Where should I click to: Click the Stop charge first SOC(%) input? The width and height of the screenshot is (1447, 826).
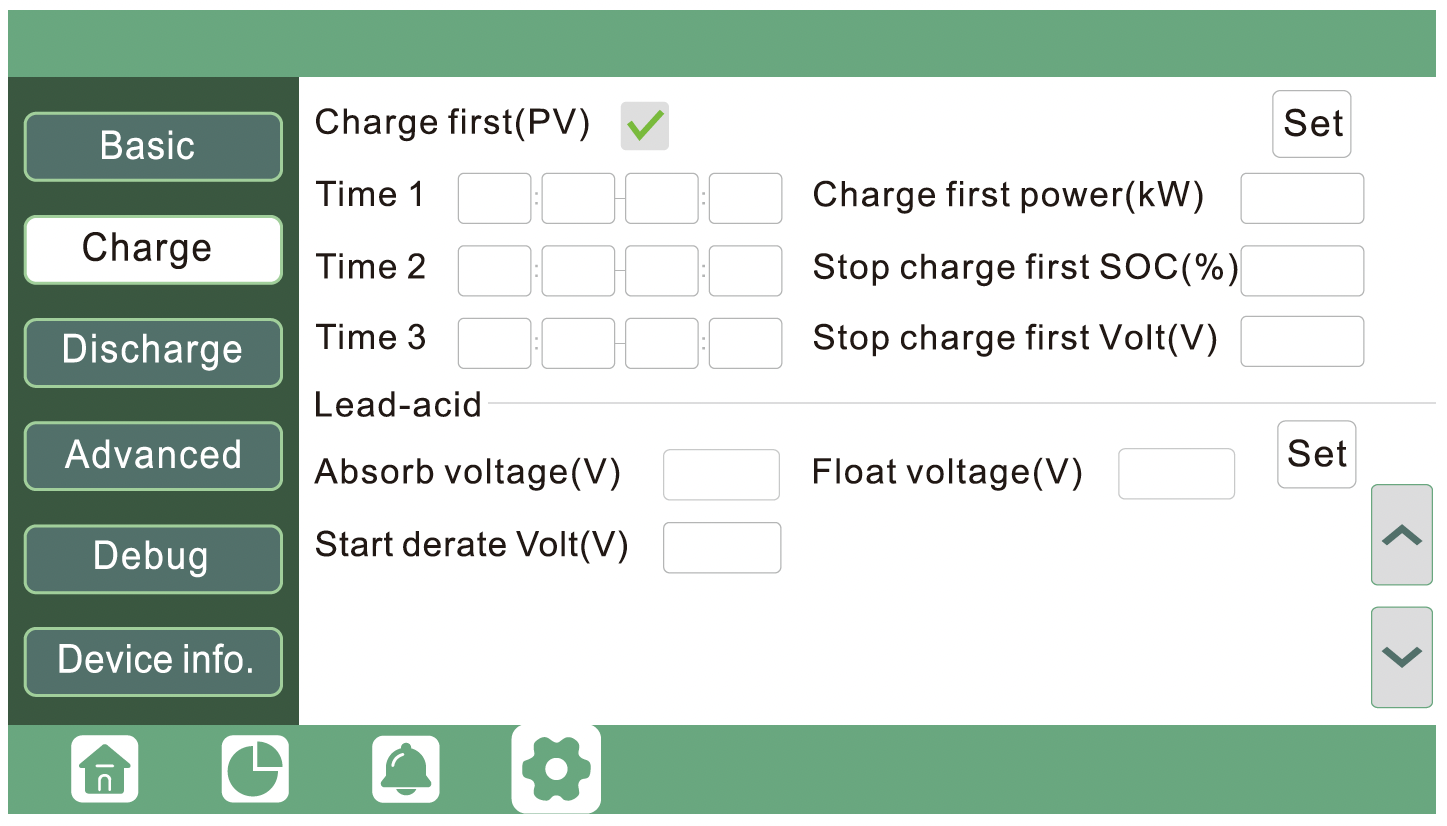pyautogui.click(x=1301, y=271)
